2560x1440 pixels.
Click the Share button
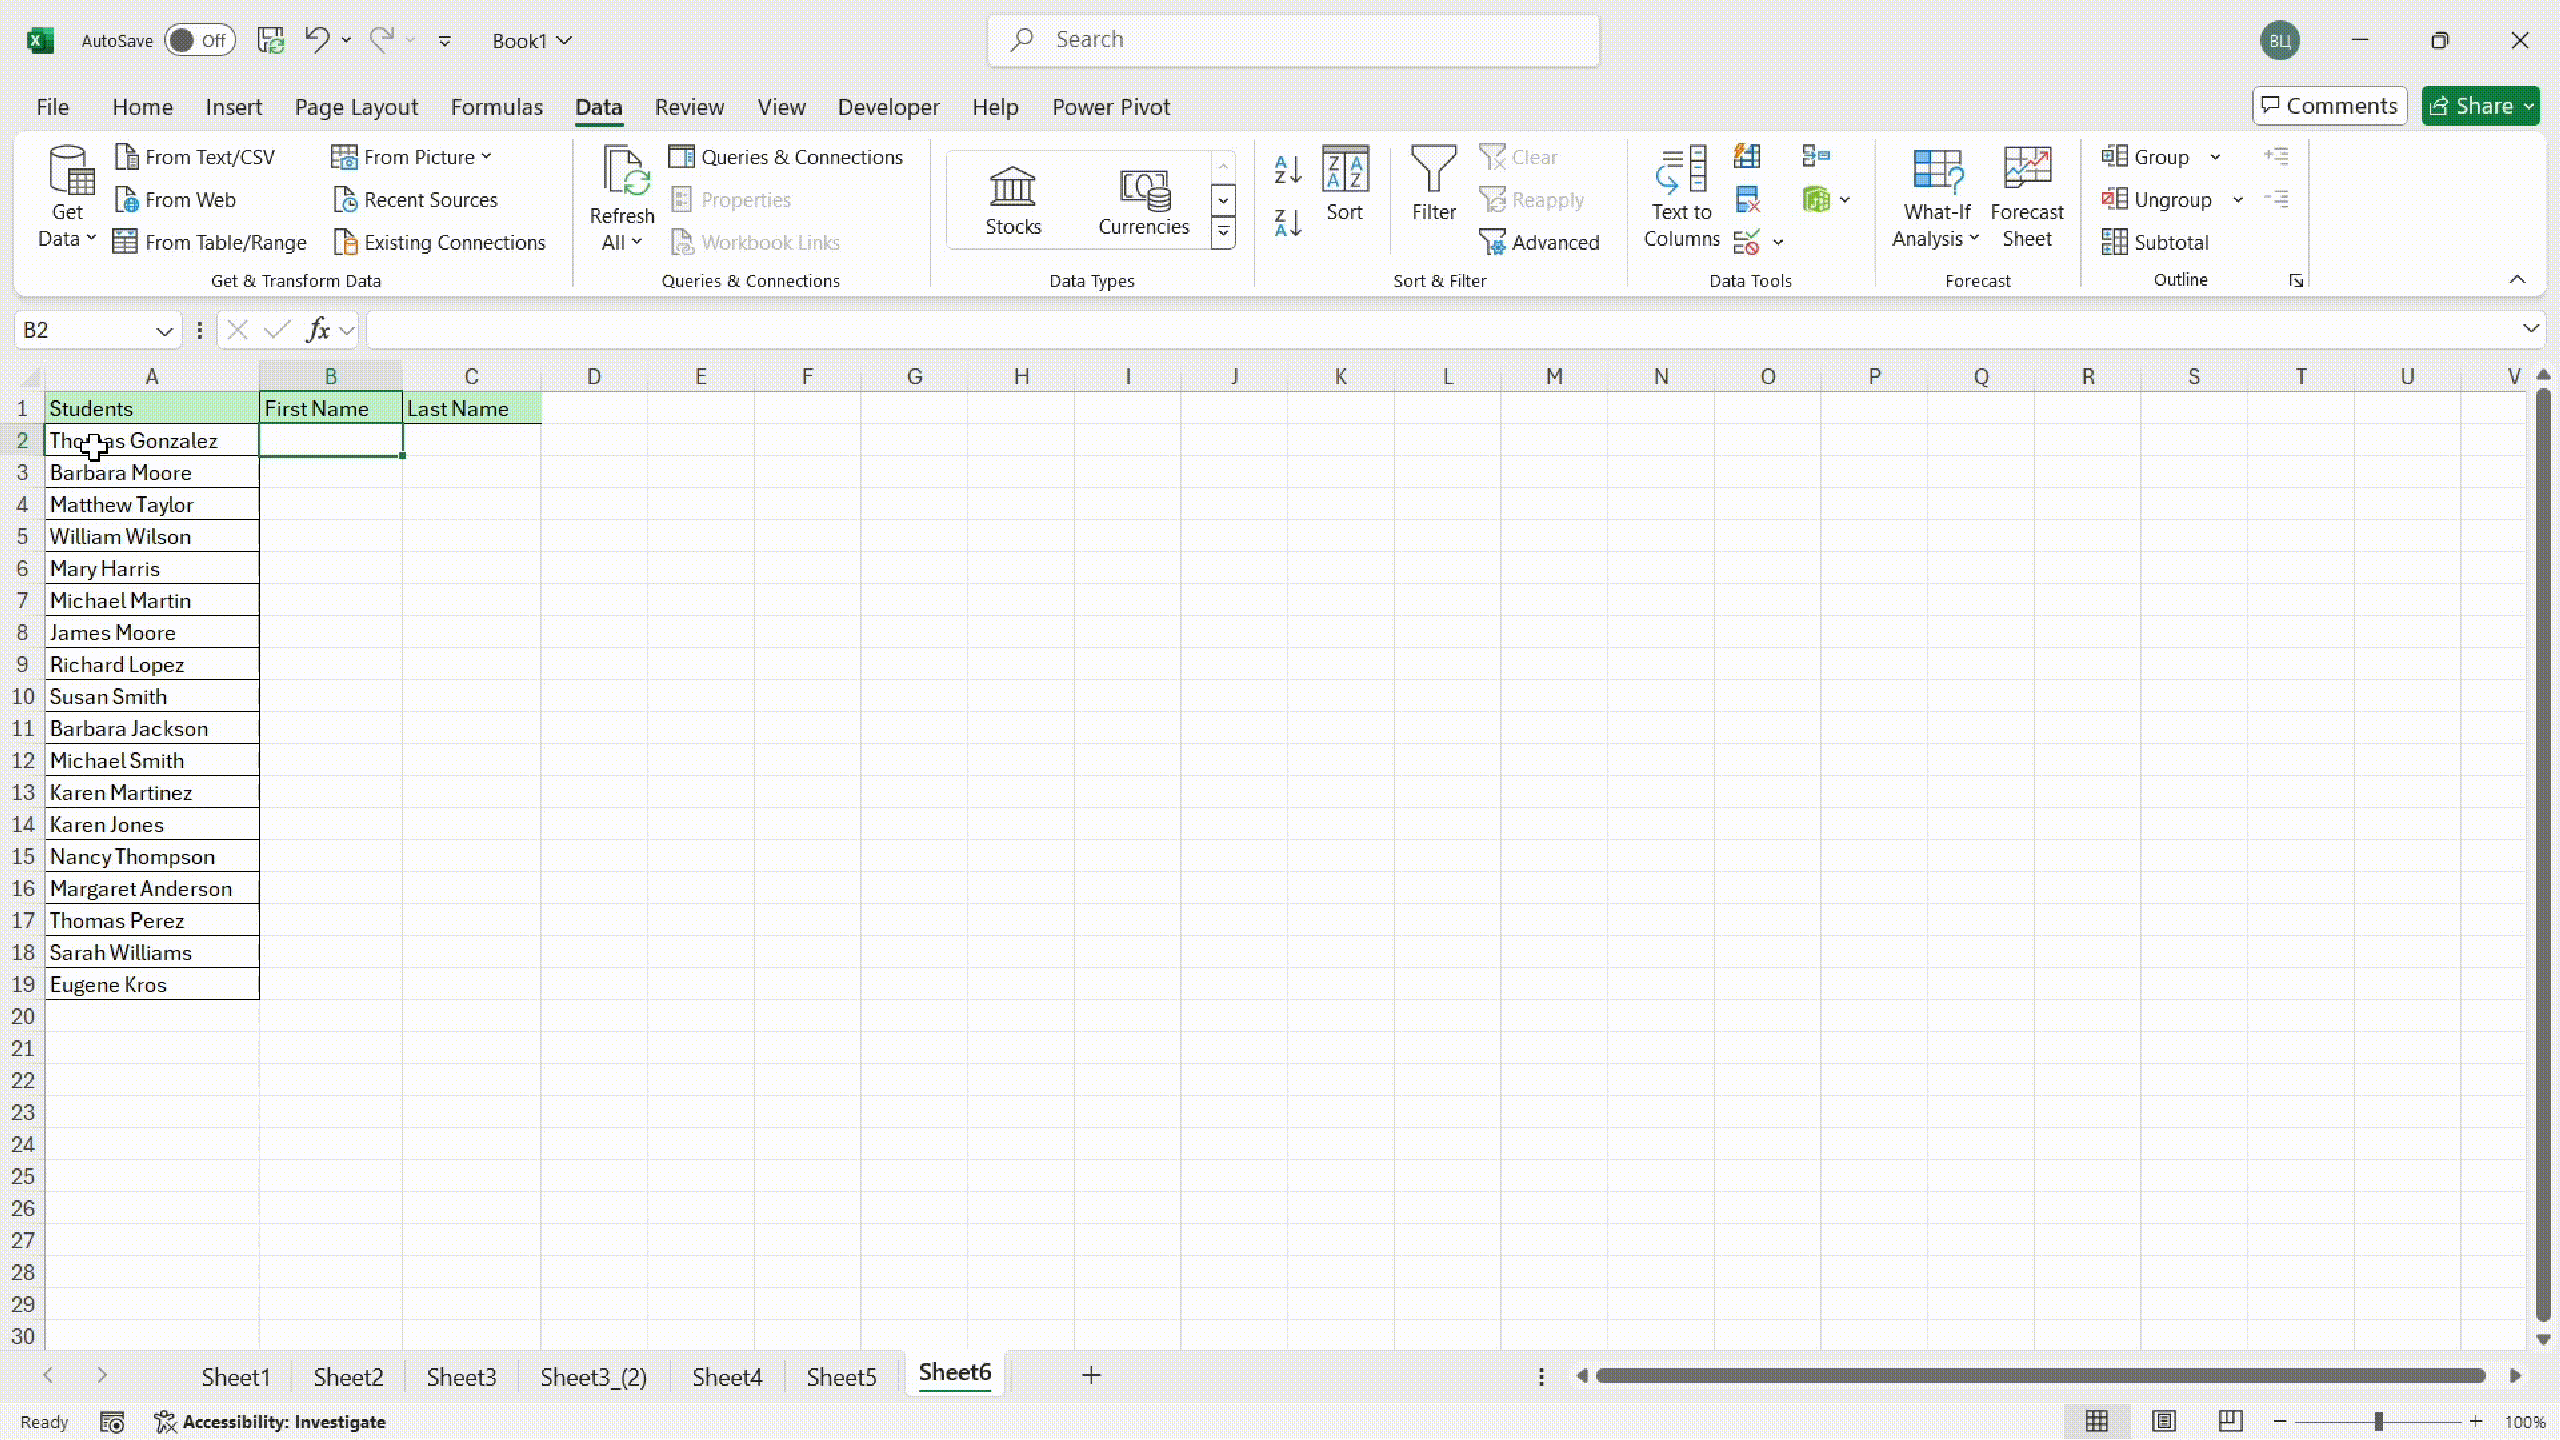coord(2468,106)
